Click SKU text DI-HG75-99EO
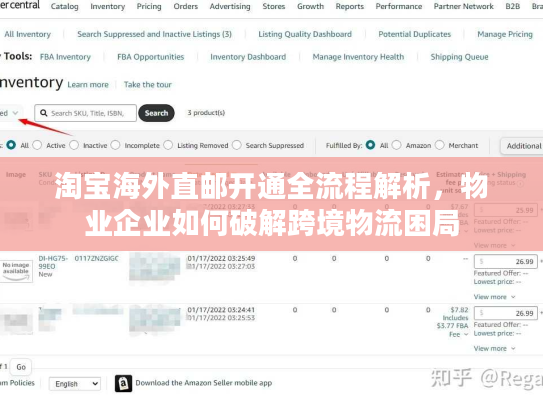 coord(53,262)
